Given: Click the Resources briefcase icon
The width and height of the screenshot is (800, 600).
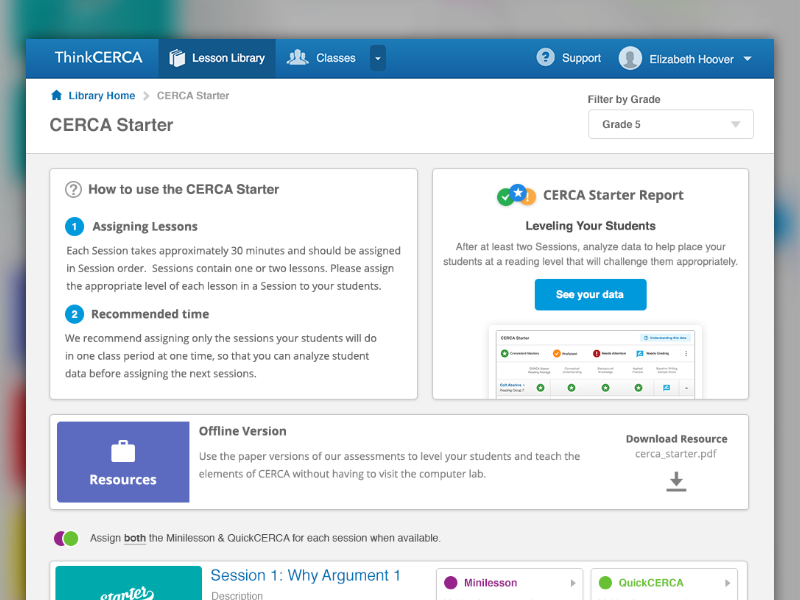Looking at the screenshot, I should click(x=122, y=452).
